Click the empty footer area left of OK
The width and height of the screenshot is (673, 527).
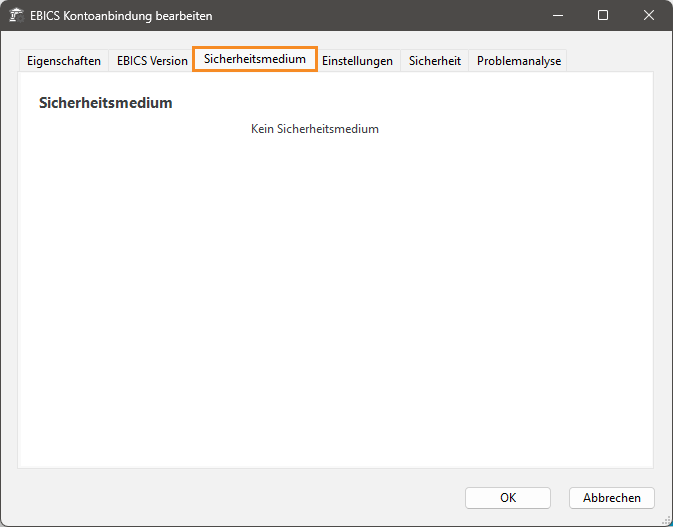[x=240, y=498]
